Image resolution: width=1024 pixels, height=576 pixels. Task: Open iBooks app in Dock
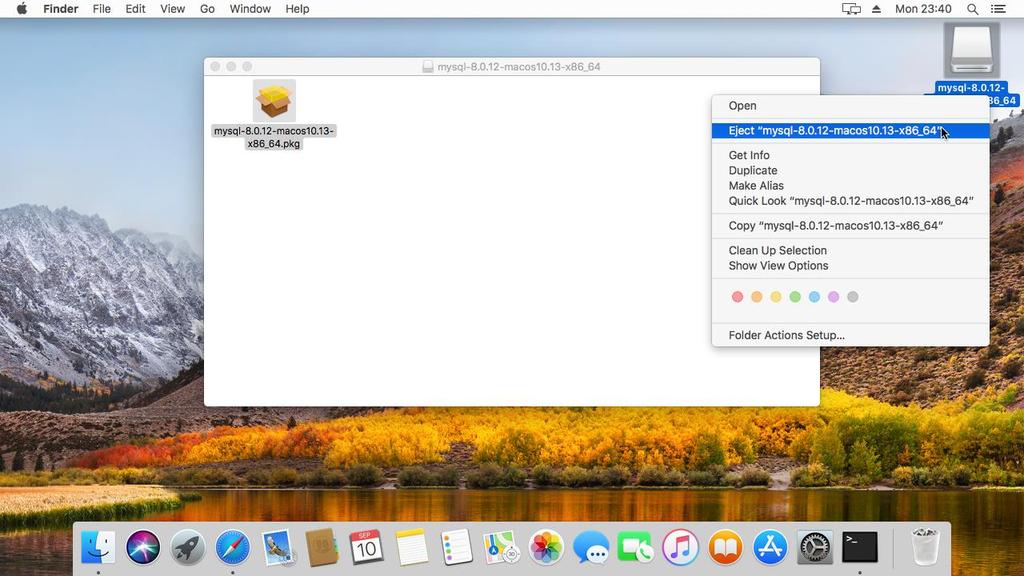coord(726,547)
